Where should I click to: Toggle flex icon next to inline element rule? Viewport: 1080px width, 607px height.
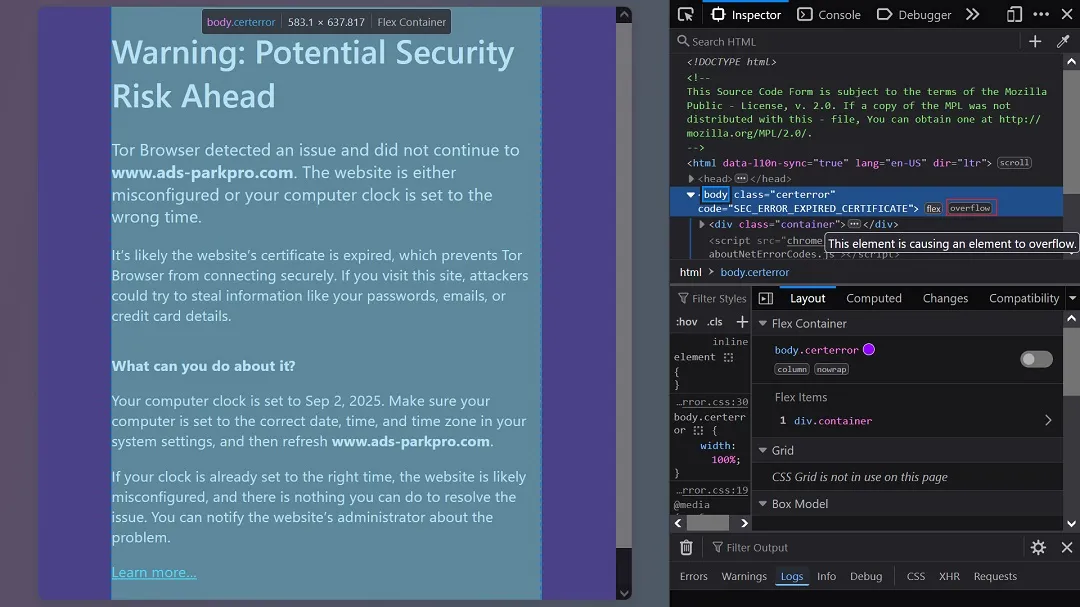click(728, 357)
